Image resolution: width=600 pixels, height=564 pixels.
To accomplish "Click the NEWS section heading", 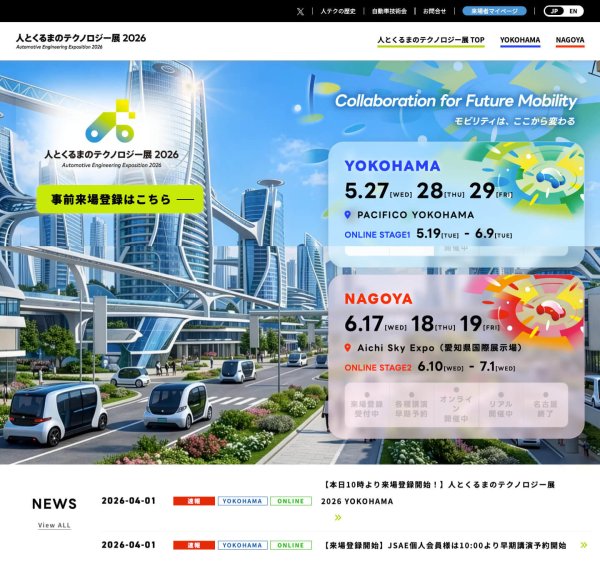I will pyautogui.click(x=54, y=504).
